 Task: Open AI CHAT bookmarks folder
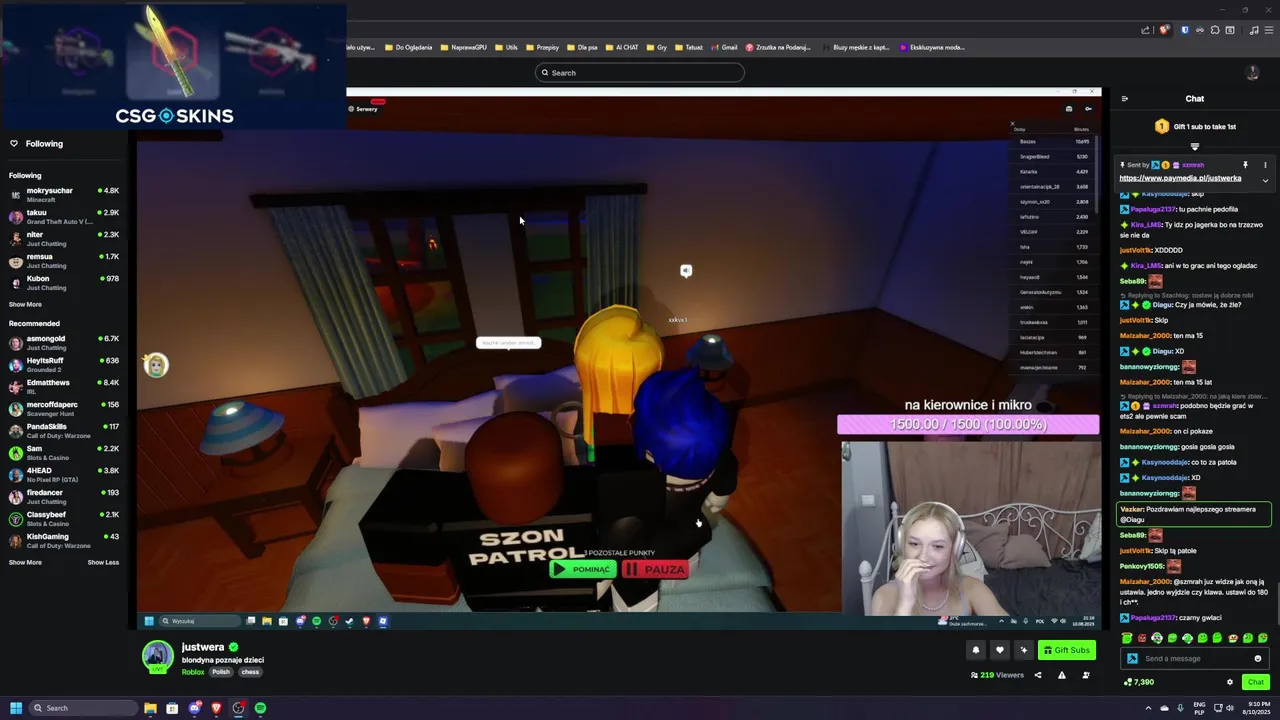pyautogui.click(x=622, y=47)
